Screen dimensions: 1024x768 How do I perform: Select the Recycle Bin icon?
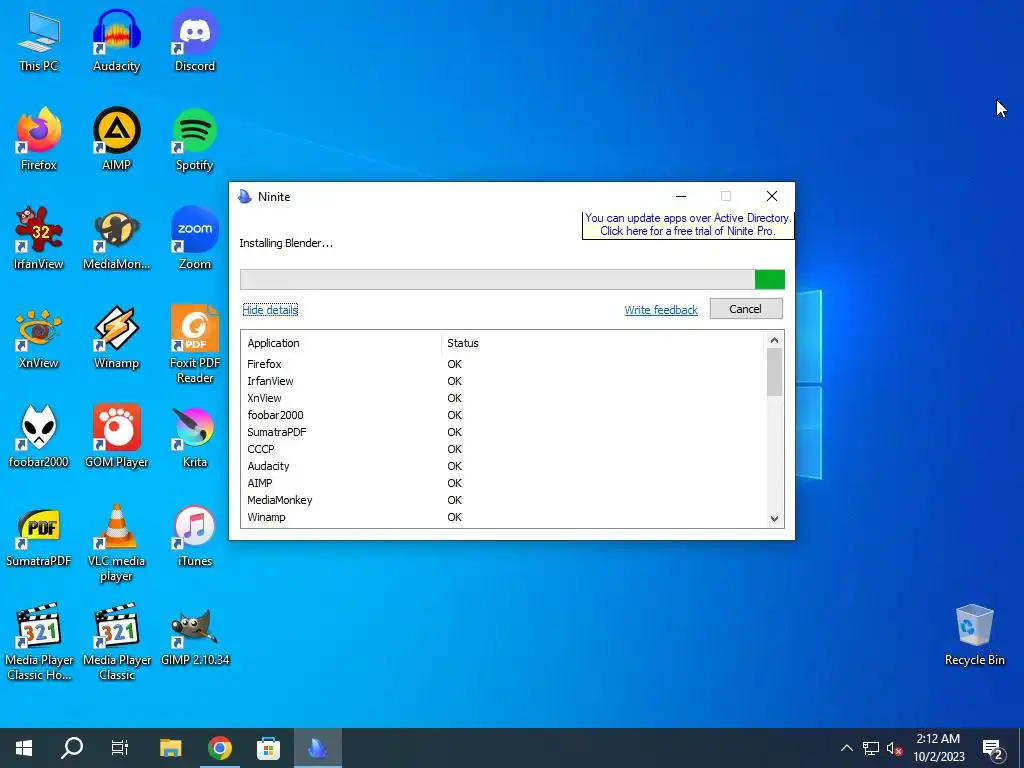tap(974, 635)
